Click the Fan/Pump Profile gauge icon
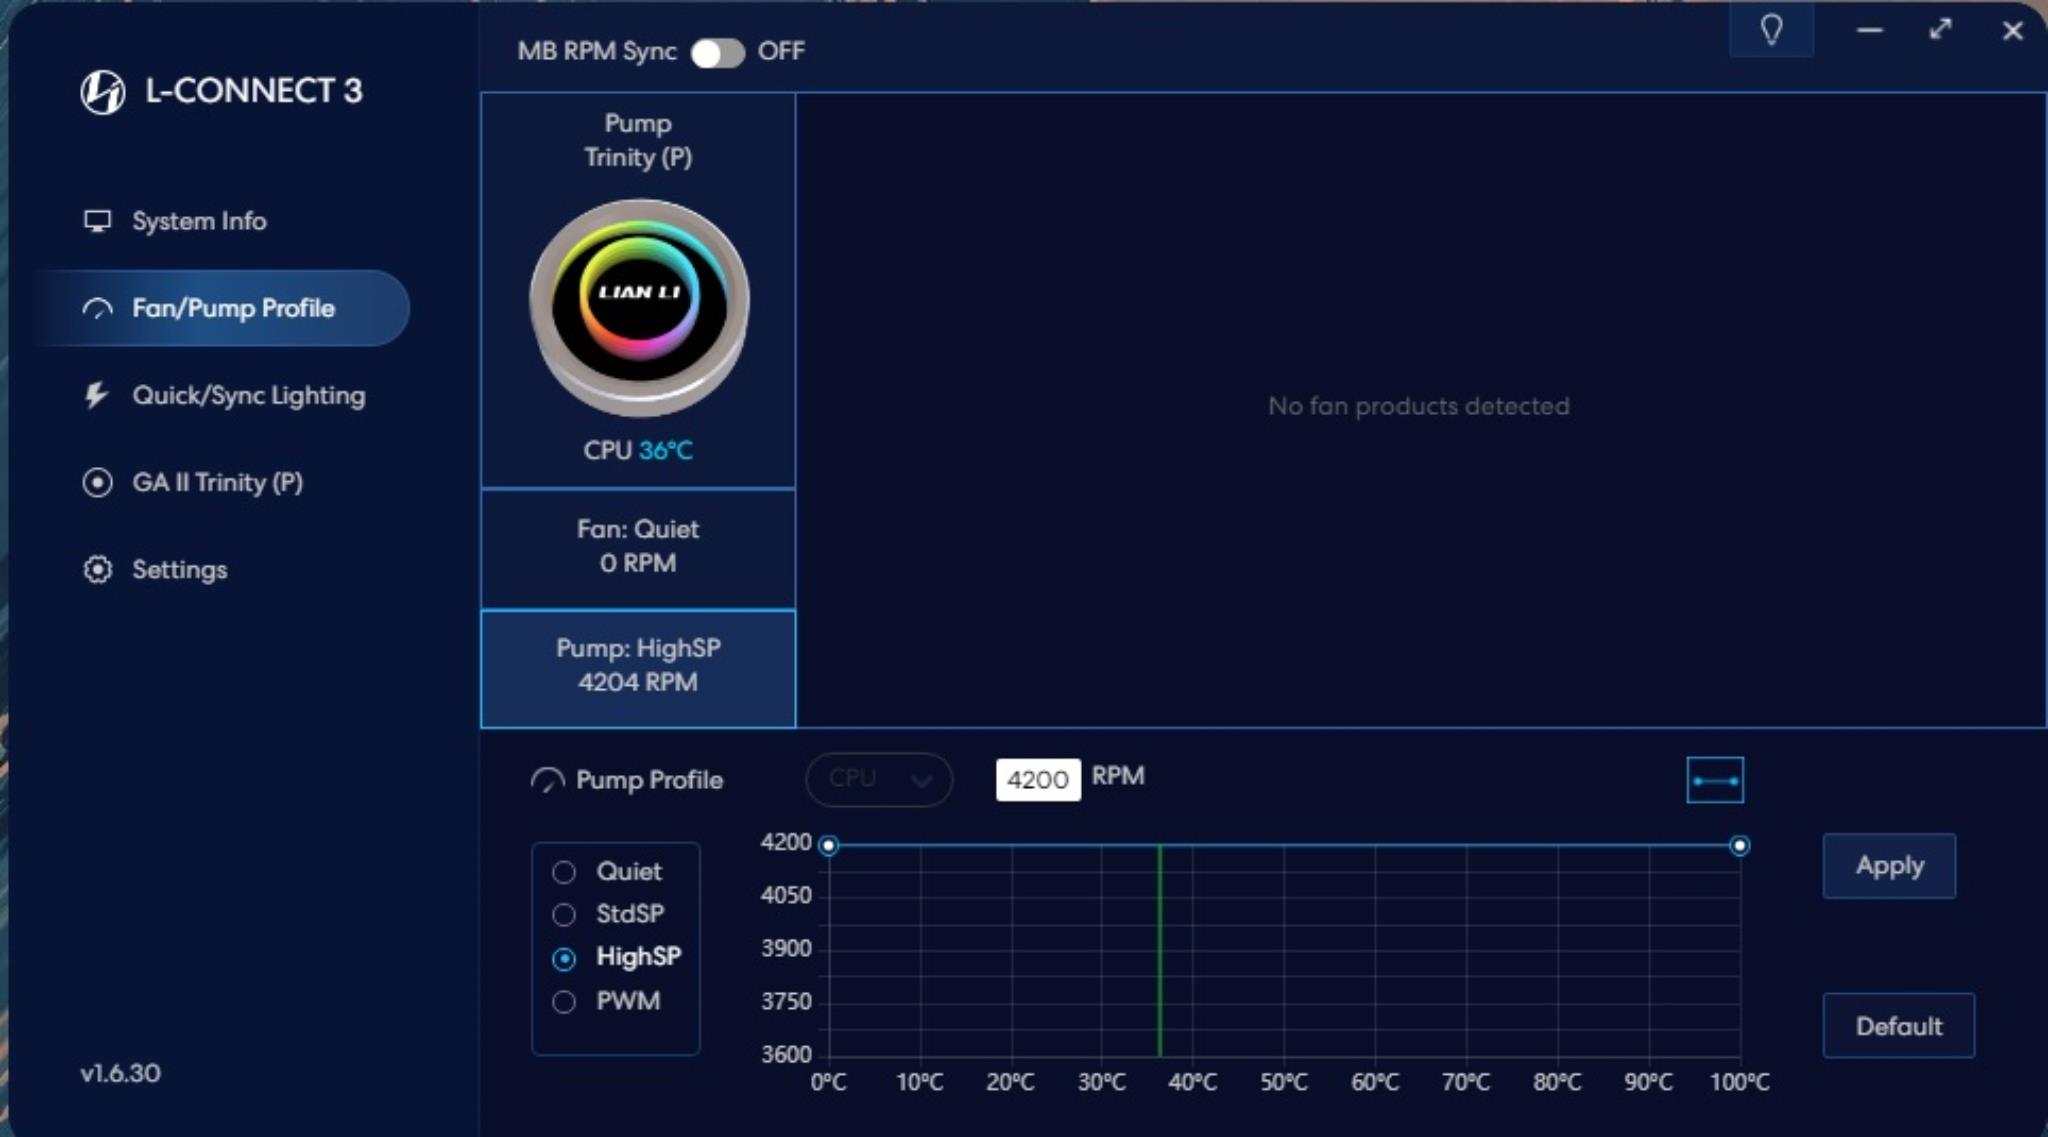 (x=97, y=308)
